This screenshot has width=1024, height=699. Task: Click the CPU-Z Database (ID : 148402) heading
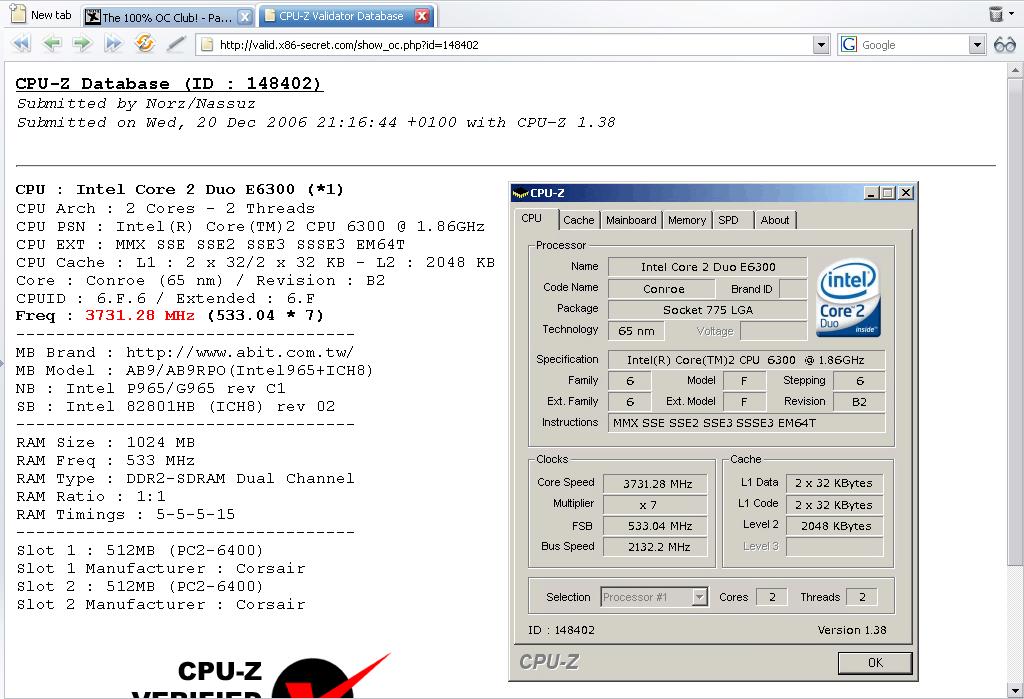click(x=169, y=84)
